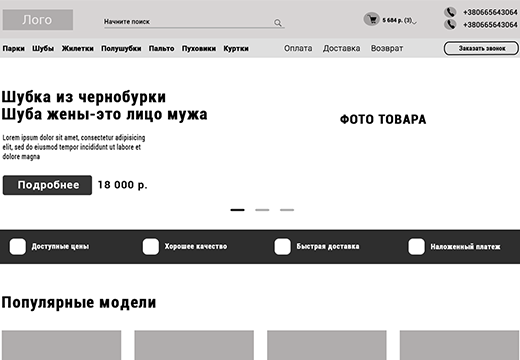Open the Пуховики category
The width and height of the screenshot is (520, 360).
(199, 49)
